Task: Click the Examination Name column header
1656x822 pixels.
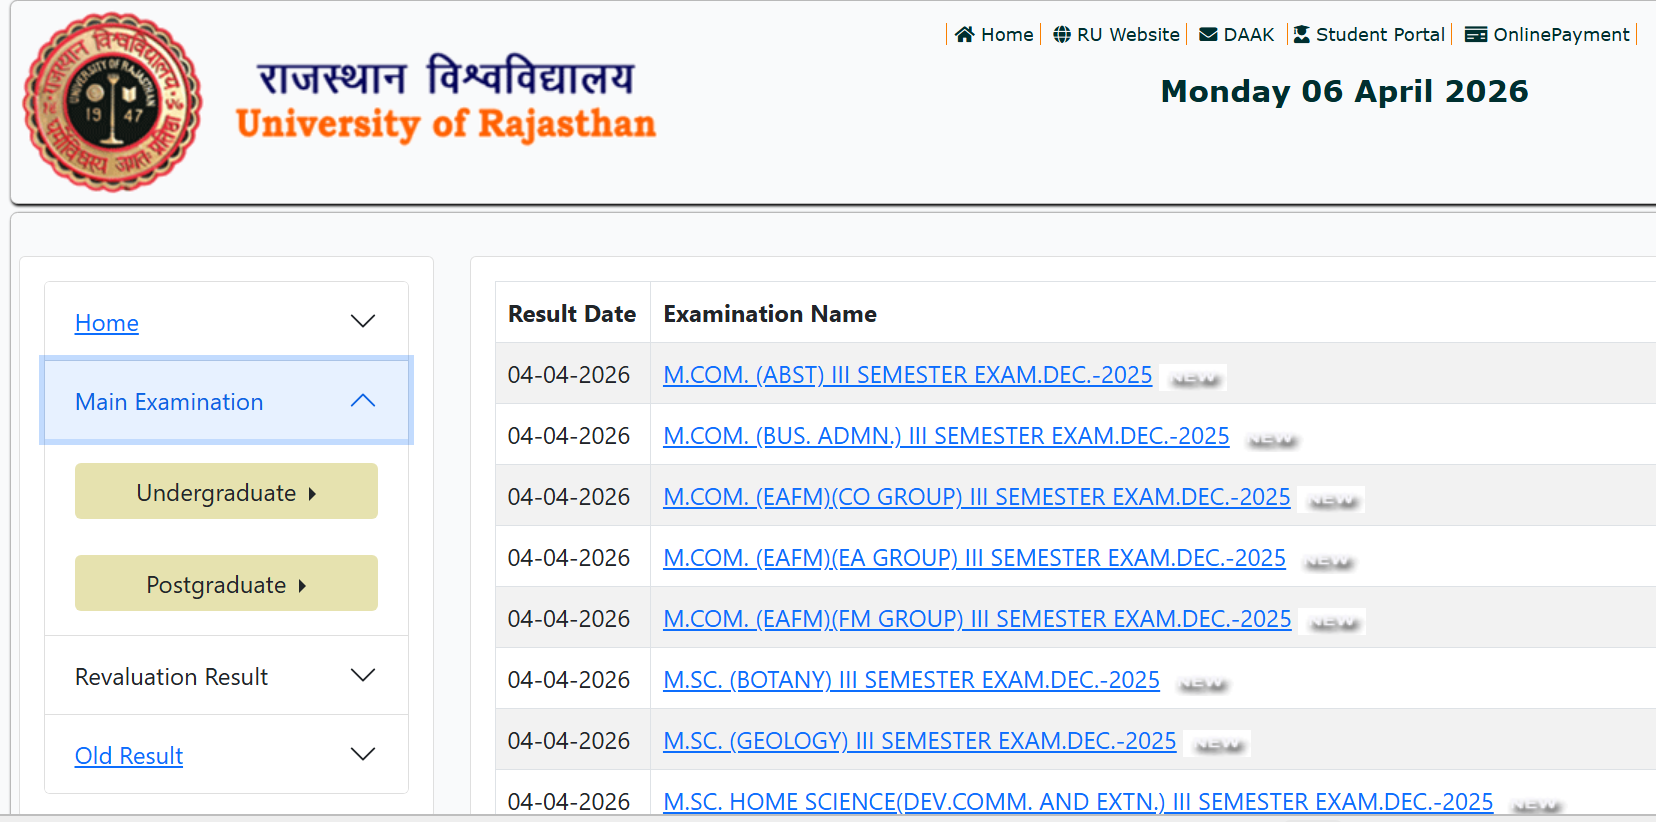Action: click(x=770, y=314)
